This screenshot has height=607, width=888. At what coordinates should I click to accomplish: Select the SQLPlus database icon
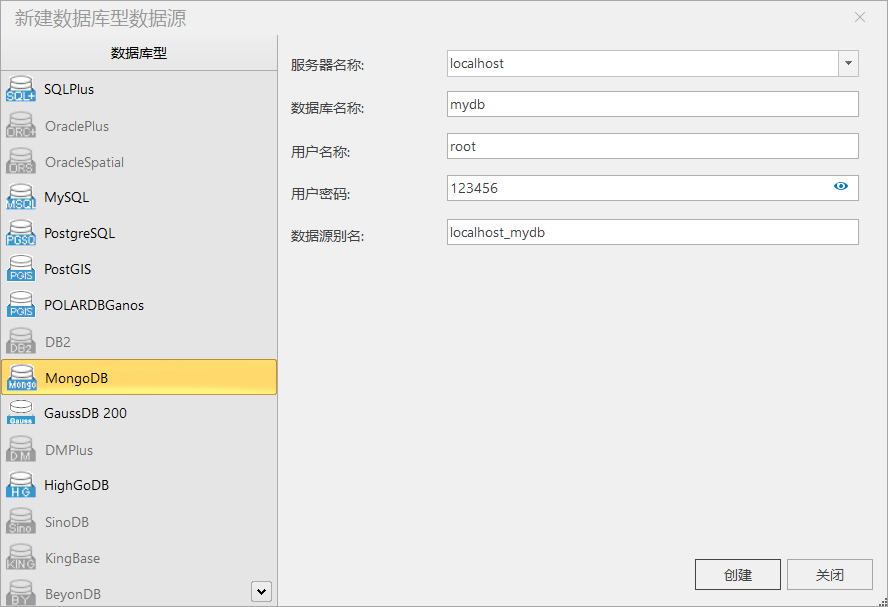(21, 89)
